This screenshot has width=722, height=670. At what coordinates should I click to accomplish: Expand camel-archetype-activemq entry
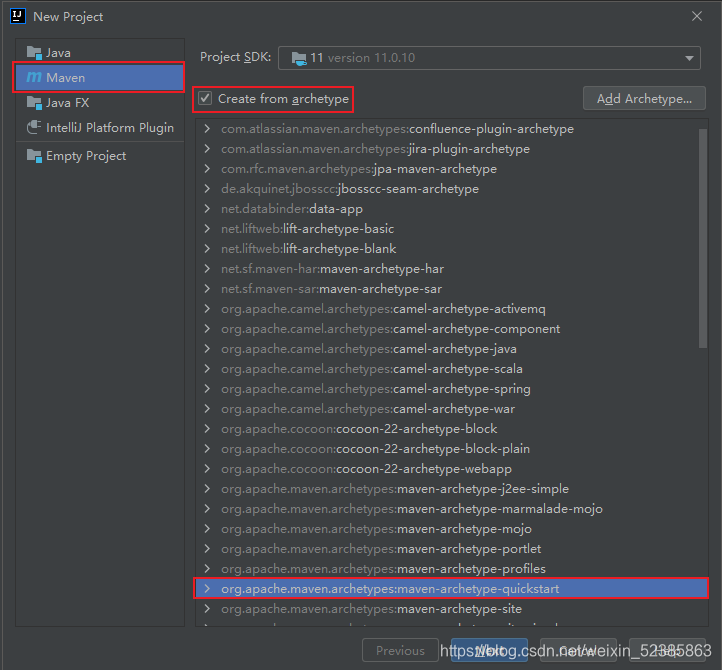tap(207, 309)
